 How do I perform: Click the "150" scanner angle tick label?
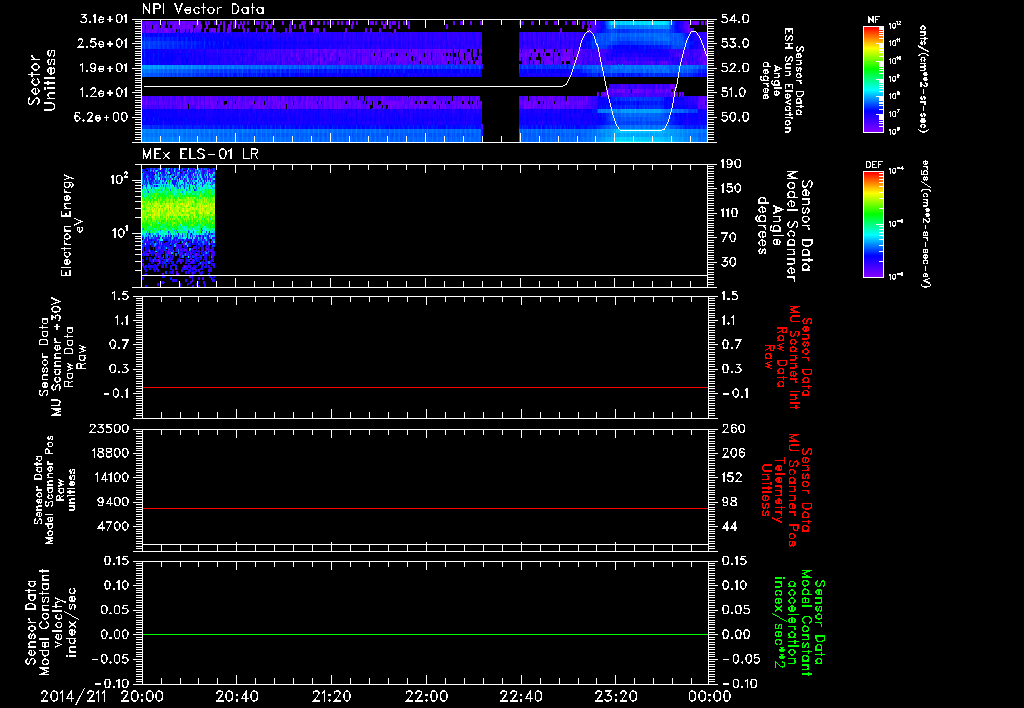(731, 188)
